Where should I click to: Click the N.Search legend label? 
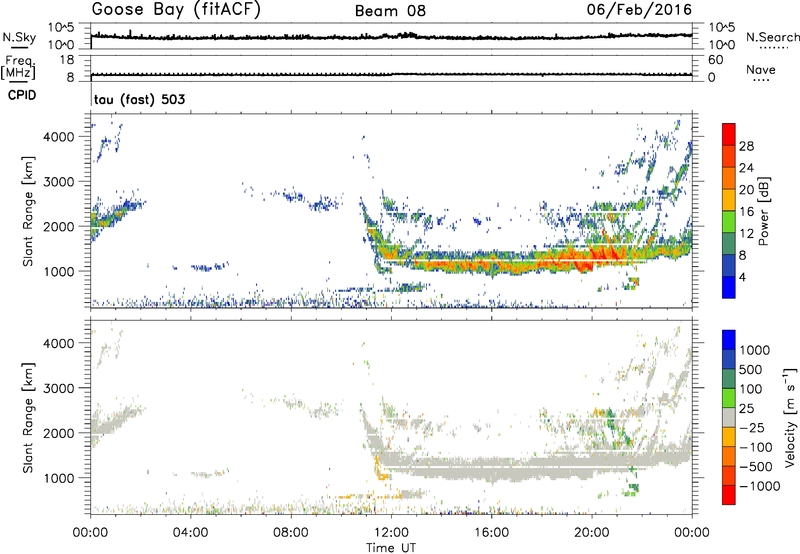772,37
